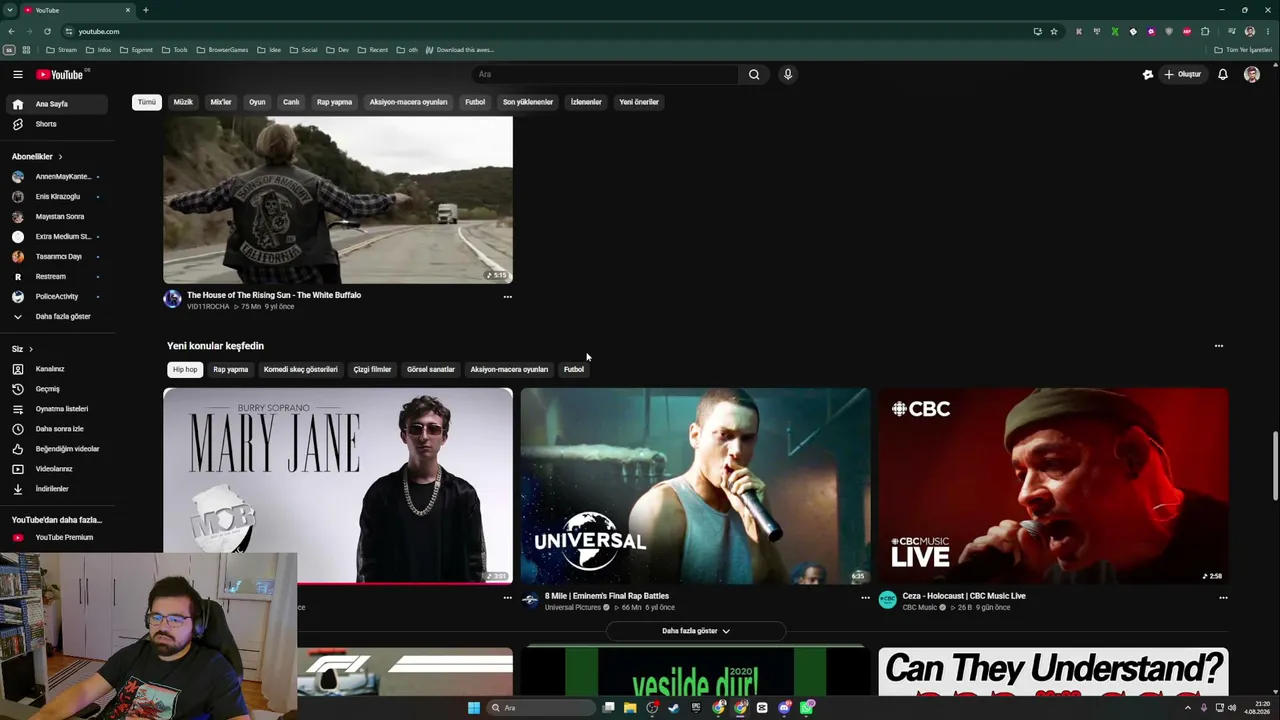The width and height of the screenshot is (1280, 720).
Task: Select the Müzik filter chip
Action: pyautogui.click(x=183, y=102)
